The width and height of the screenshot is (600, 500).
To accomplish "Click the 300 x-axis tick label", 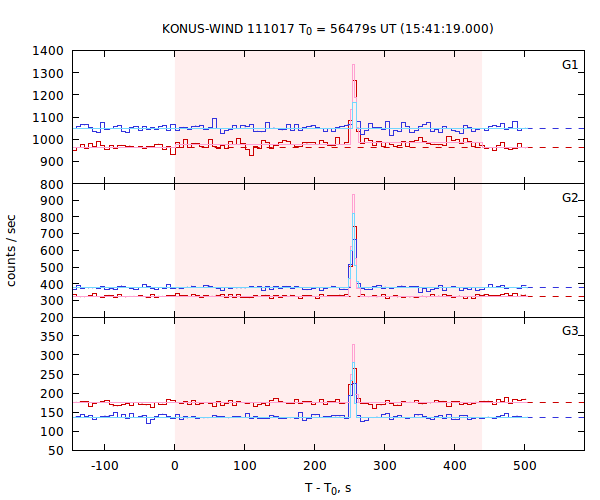I will 385,466.
